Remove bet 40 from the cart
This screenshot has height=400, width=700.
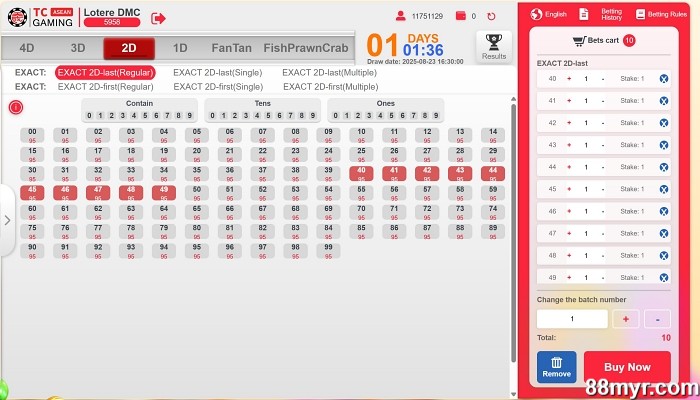pyautogui.click(x=664, y=79)
